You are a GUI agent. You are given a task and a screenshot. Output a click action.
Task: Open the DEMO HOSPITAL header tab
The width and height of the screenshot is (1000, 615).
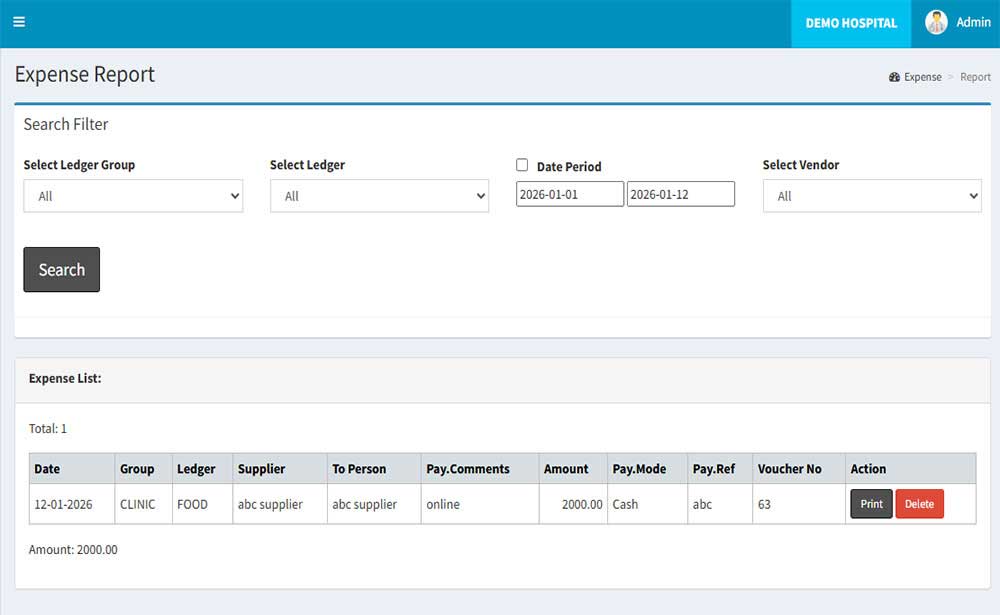[x=851, y=23]
